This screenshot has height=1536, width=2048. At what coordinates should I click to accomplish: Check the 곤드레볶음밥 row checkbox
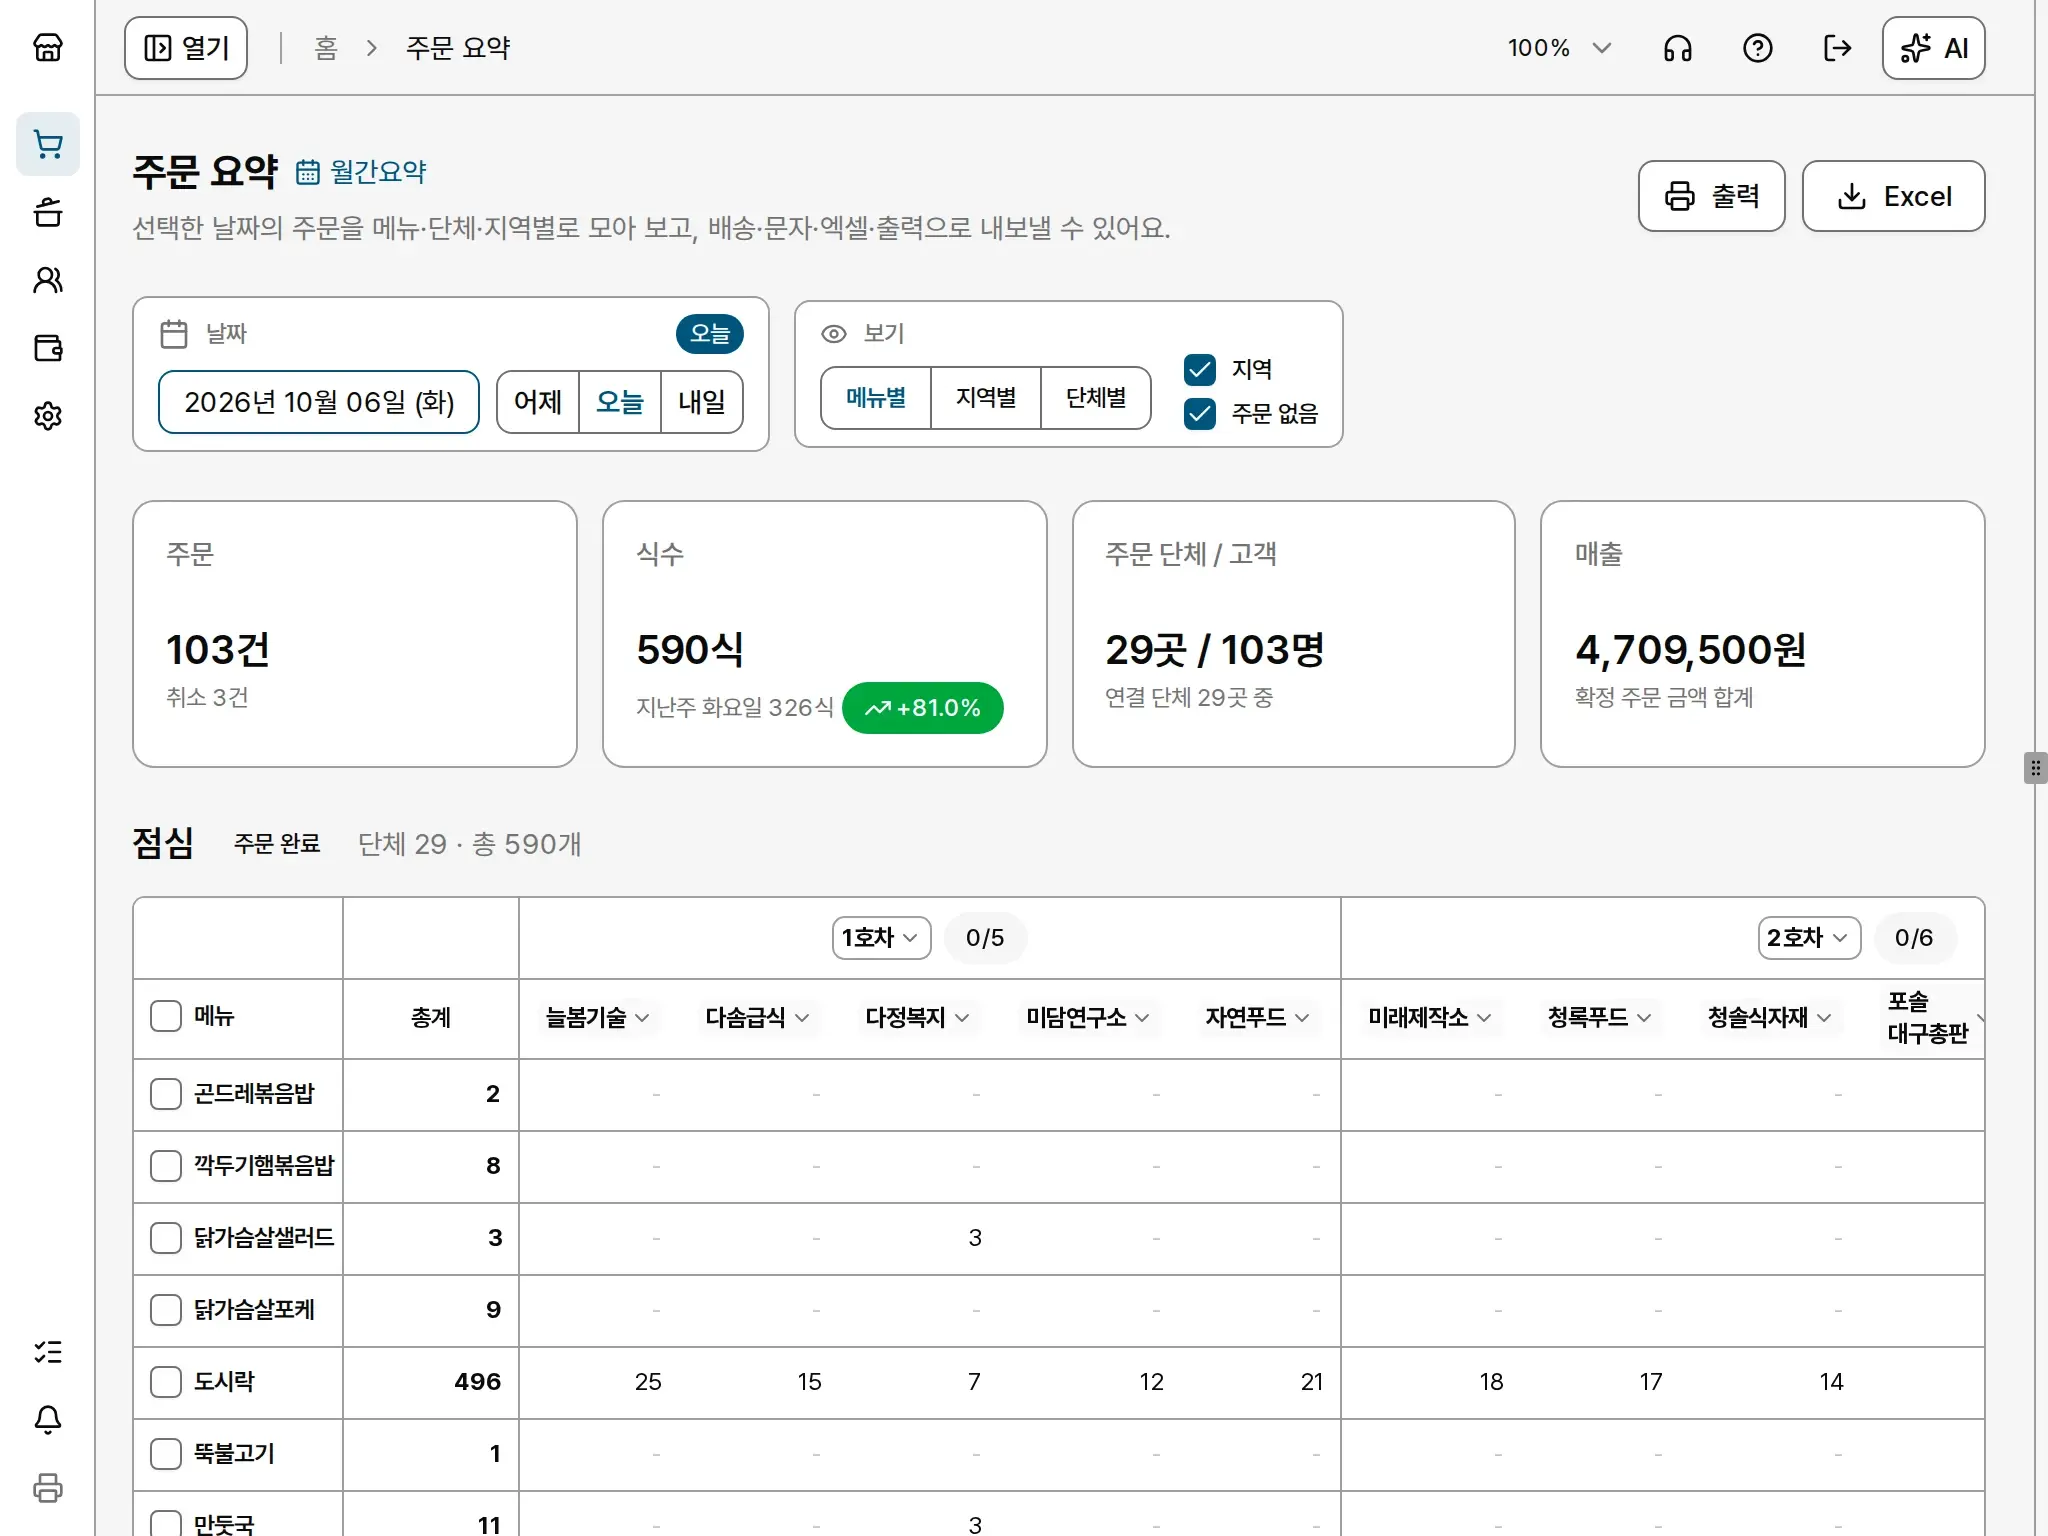[x=166, y=1094]
